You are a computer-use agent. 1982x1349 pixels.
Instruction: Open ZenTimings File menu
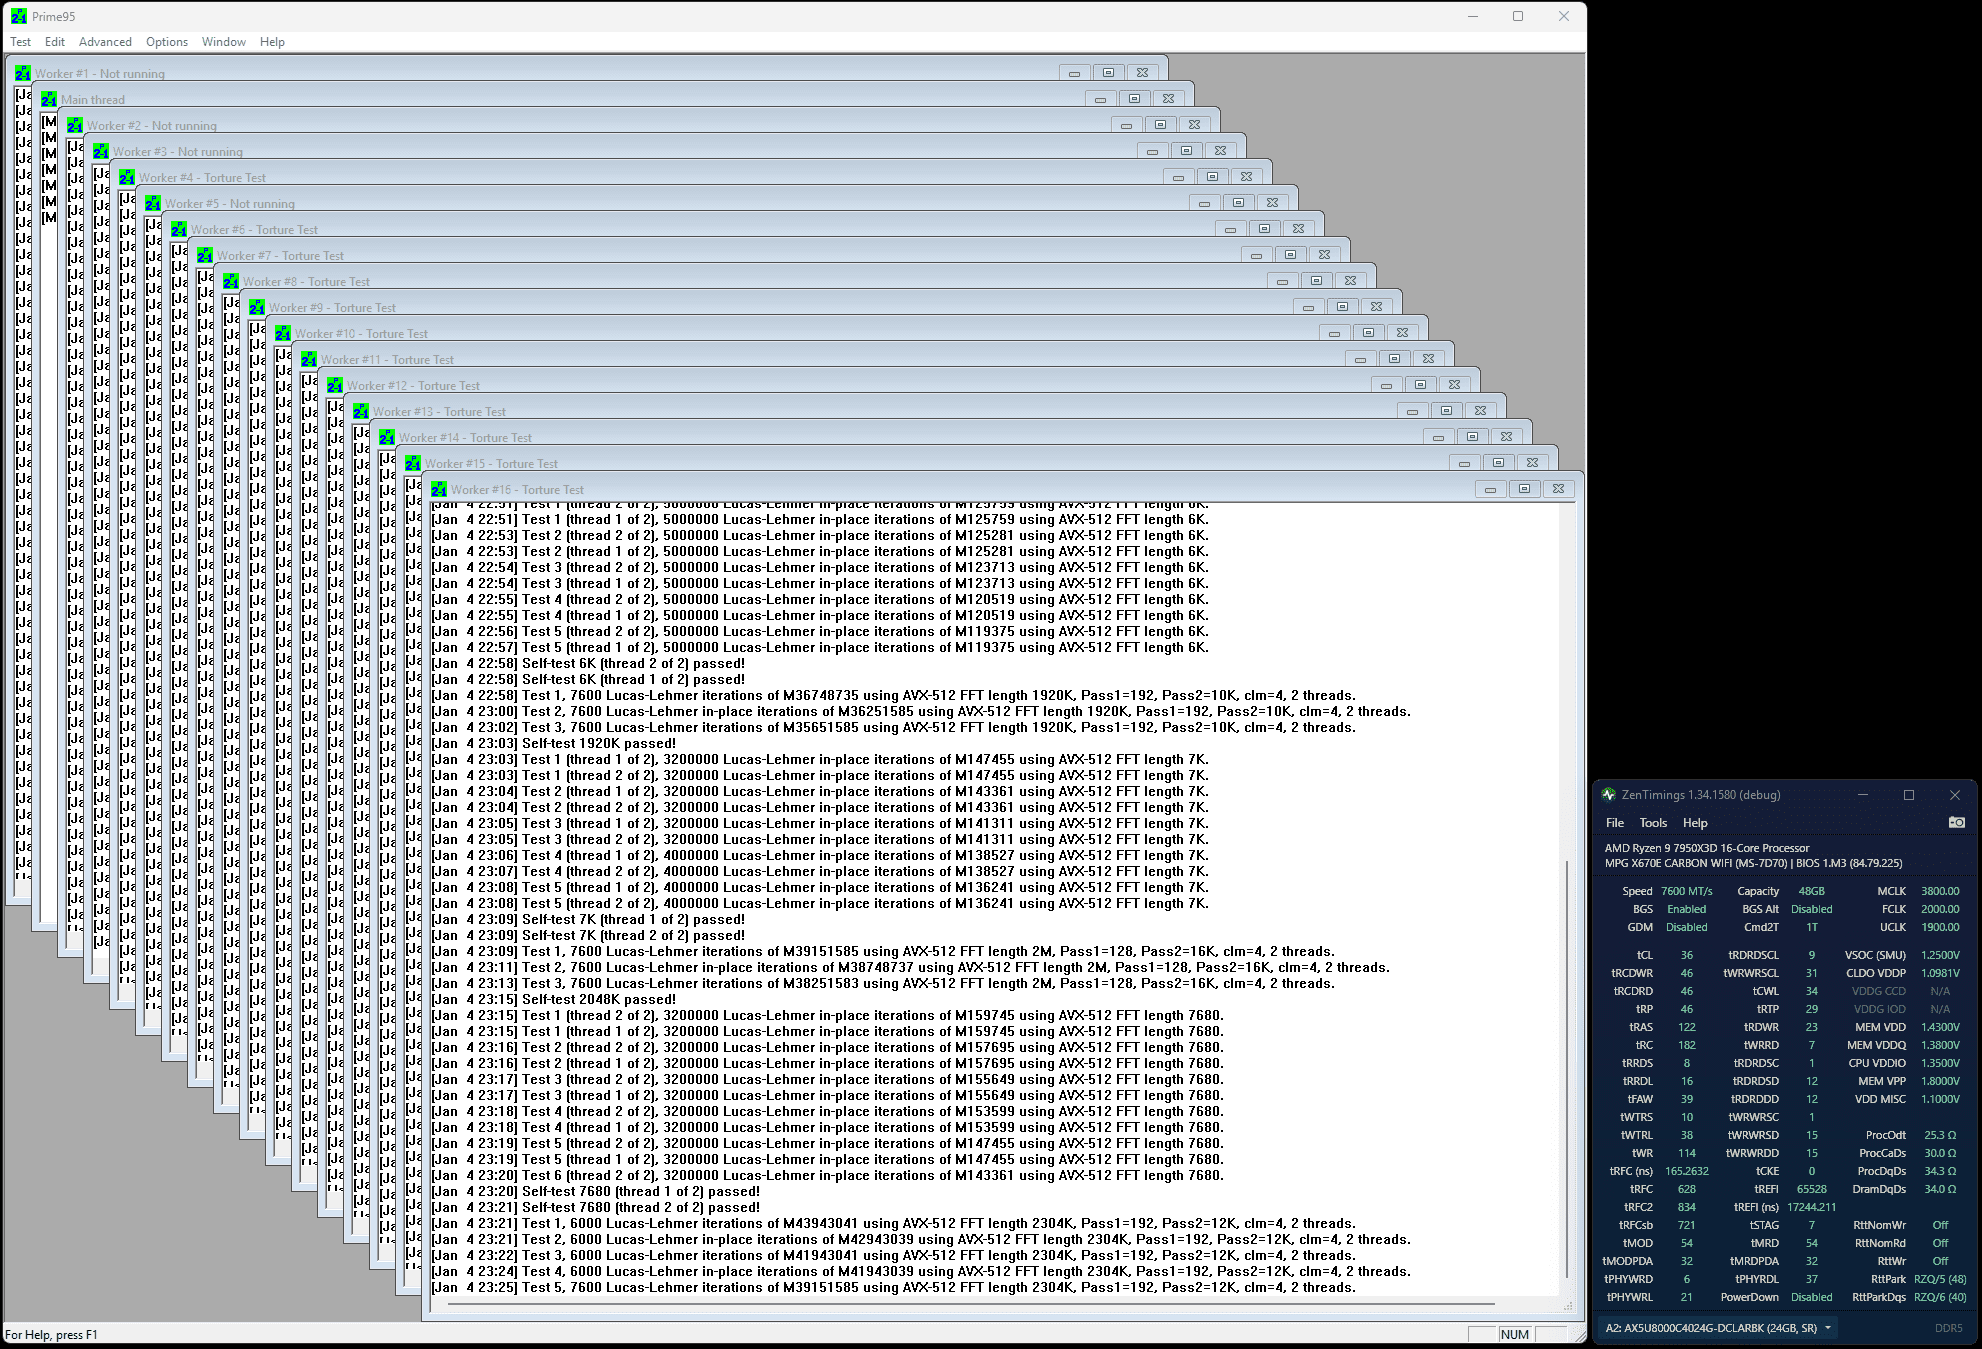(1615, 823)
